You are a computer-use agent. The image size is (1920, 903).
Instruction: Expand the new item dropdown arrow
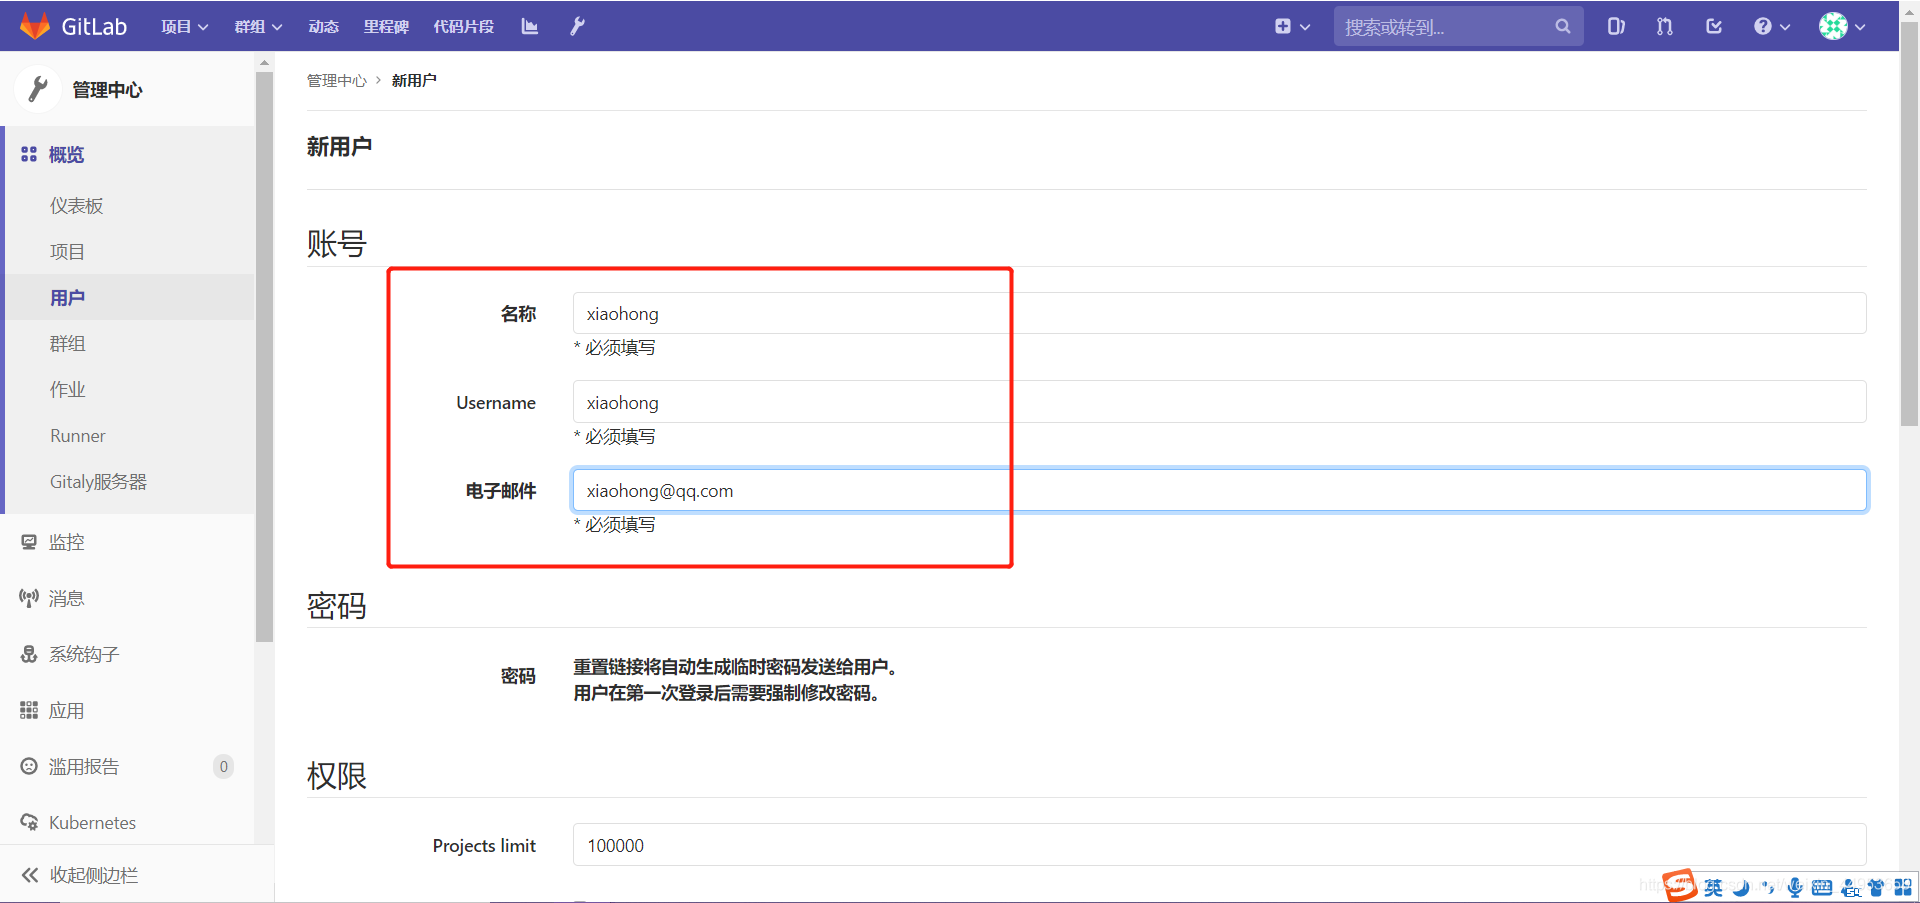coord(1305,27)
